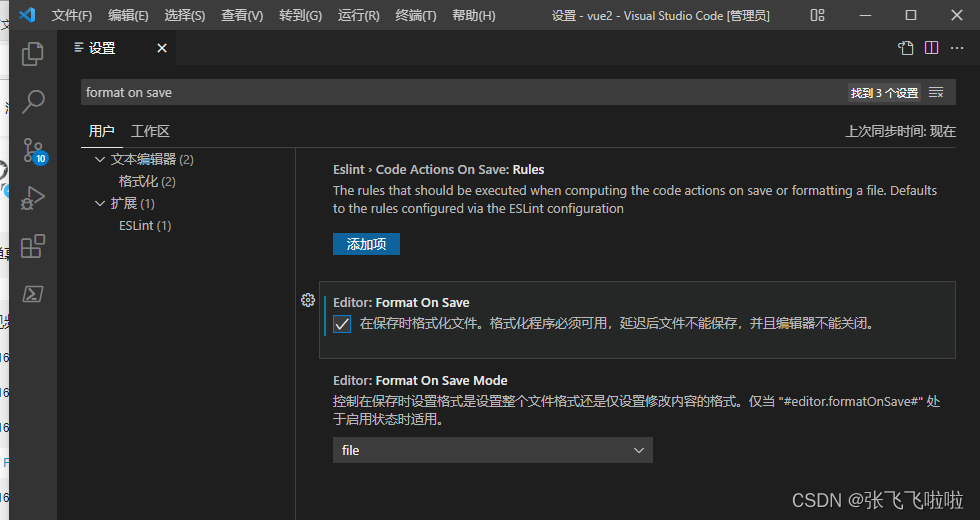The width and height of the screenshot is (980, 520).
Task: Open the Explorer view in the activity bar
Action: [32, 54]
